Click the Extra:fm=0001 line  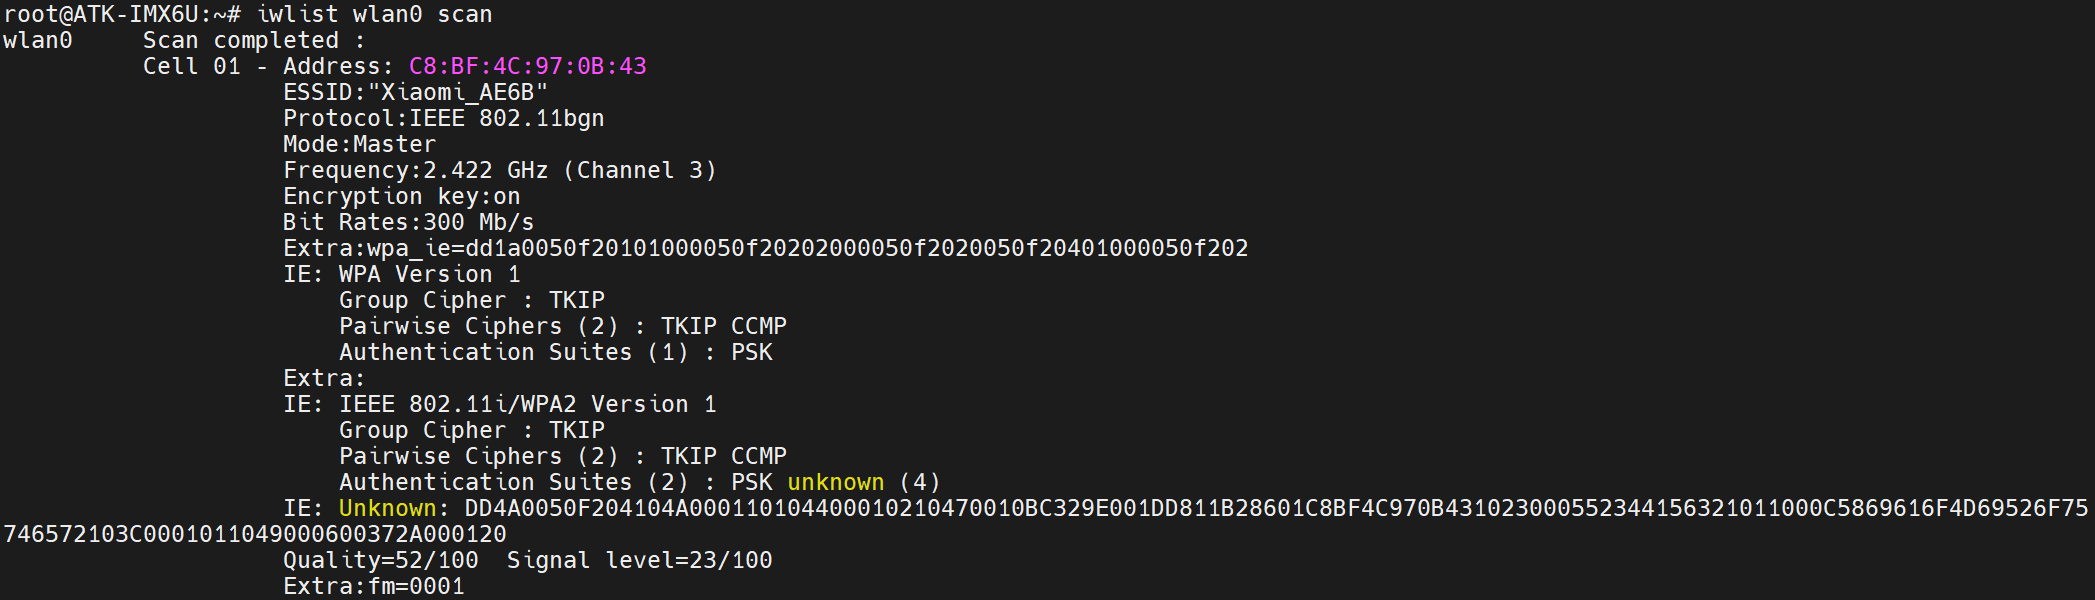click(x=373, y=586)
